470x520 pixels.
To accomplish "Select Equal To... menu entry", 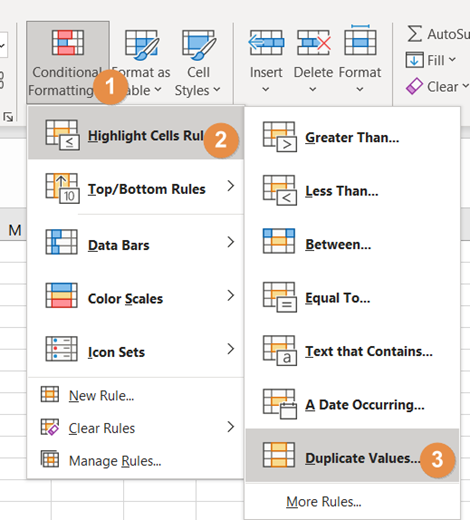I will (x=353, y=298).
